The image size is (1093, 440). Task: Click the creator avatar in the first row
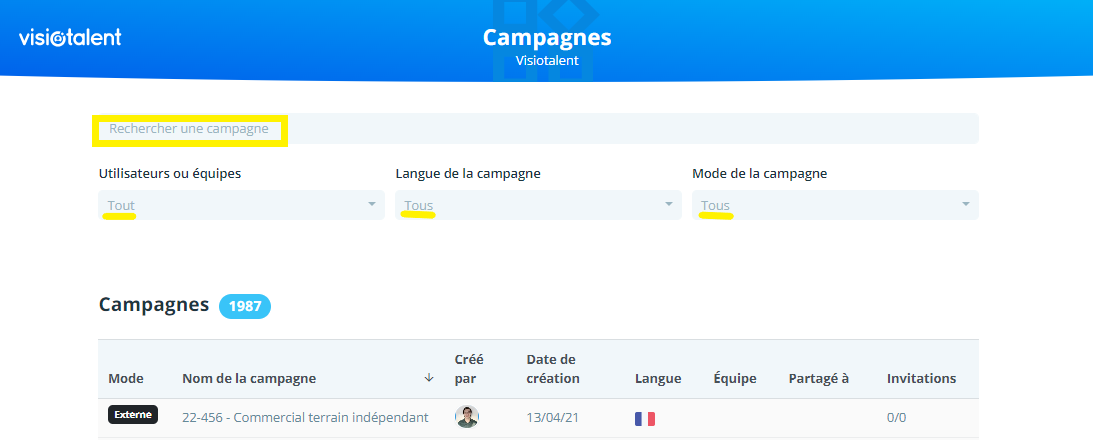click(x=466, y=417)
